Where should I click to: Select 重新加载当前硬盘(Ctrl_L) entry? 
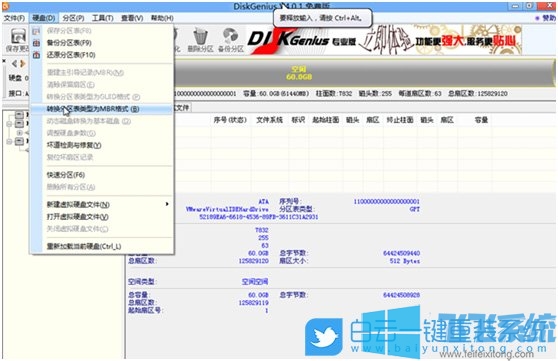click(84, 246)
